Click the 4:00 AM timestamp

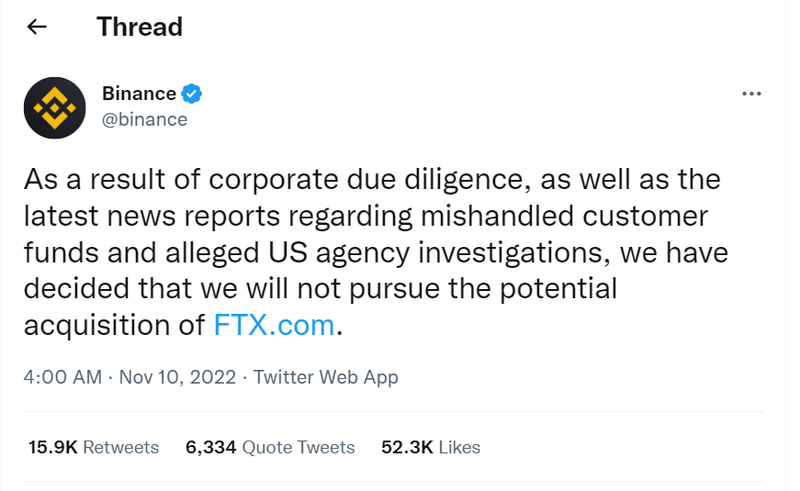point(62,377)
